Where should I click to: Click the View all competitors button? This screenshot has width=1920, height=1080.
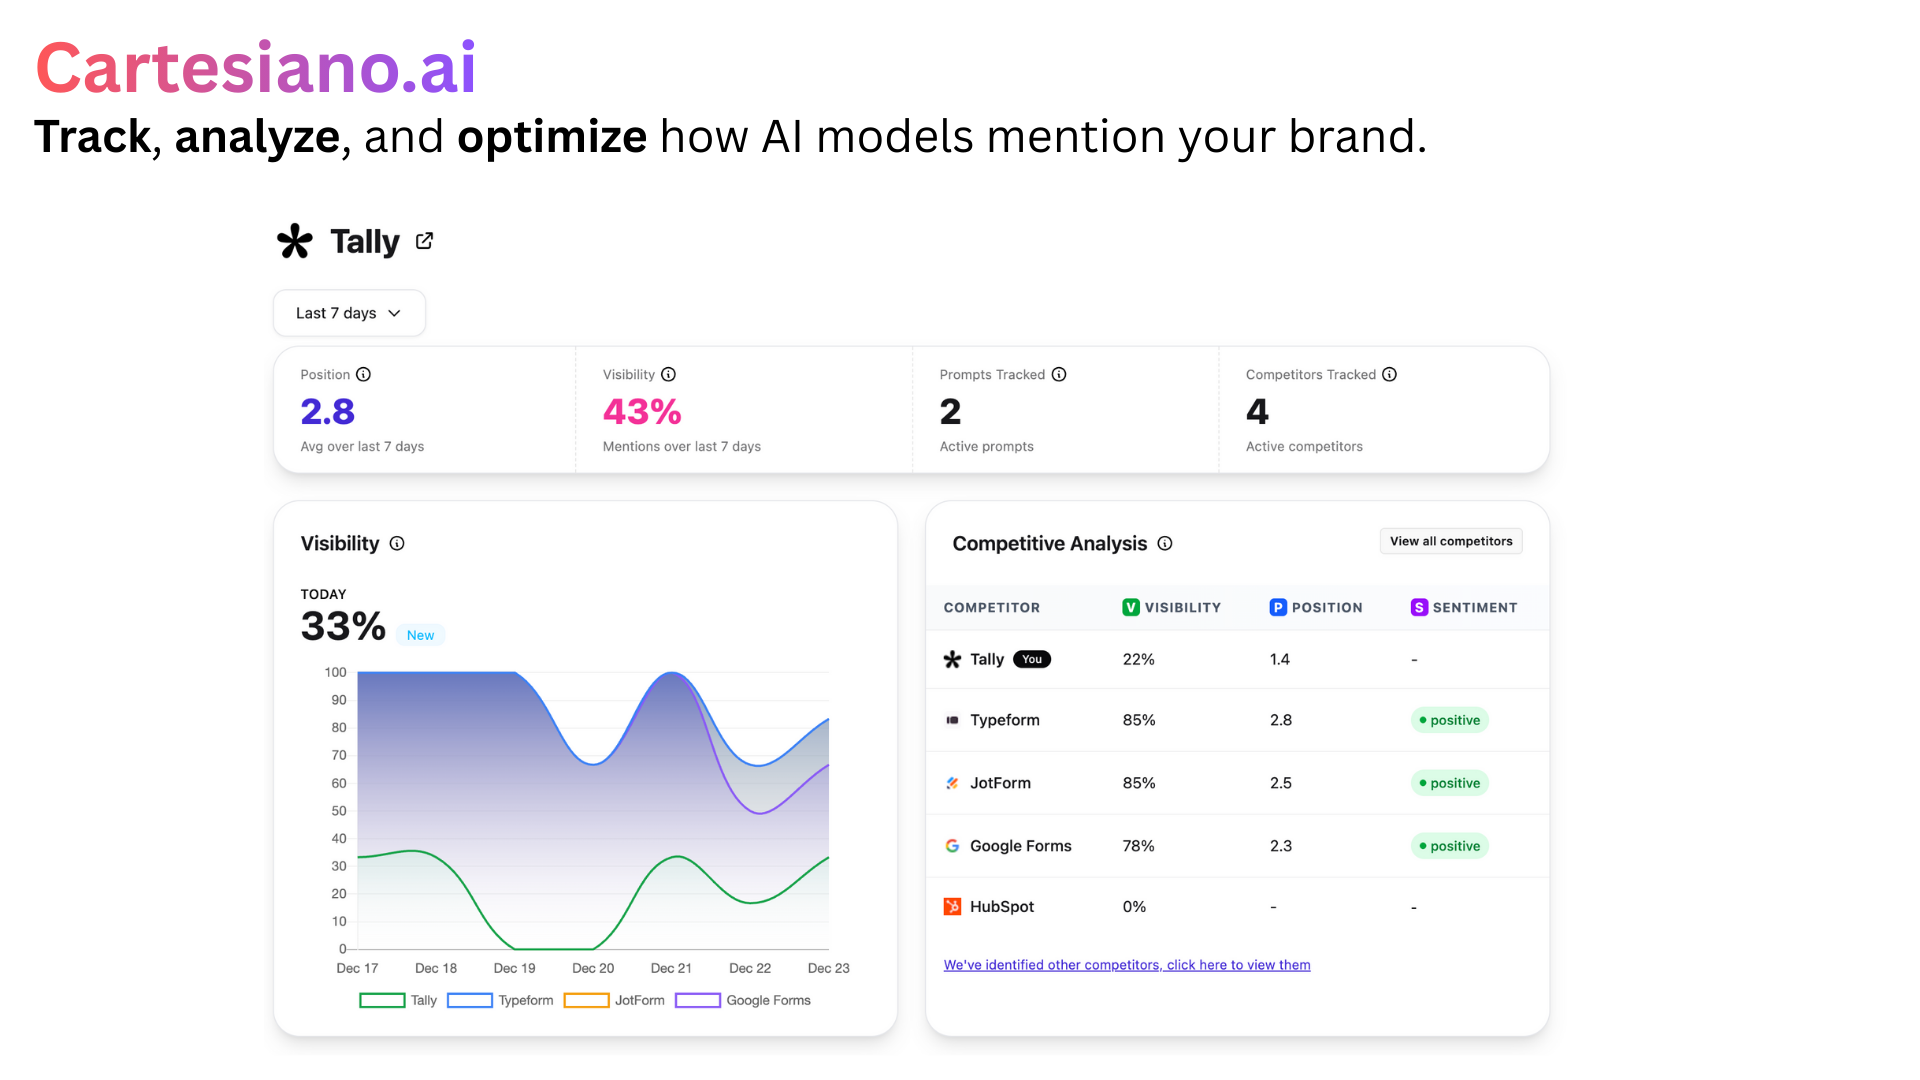point(1450,541)
